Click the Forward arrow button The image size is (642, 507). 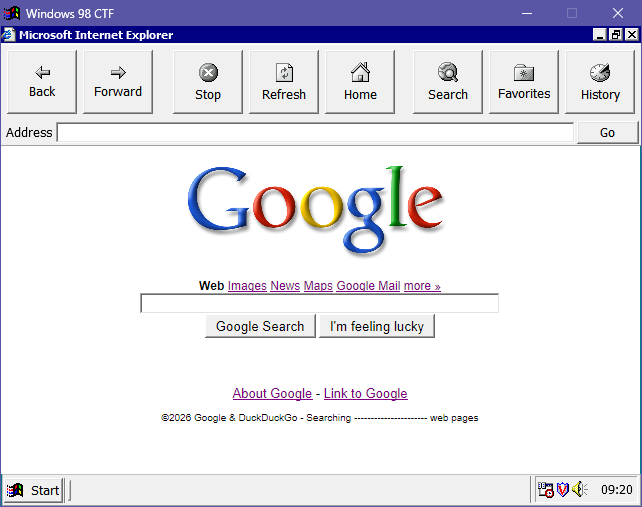tap(118, 82)
